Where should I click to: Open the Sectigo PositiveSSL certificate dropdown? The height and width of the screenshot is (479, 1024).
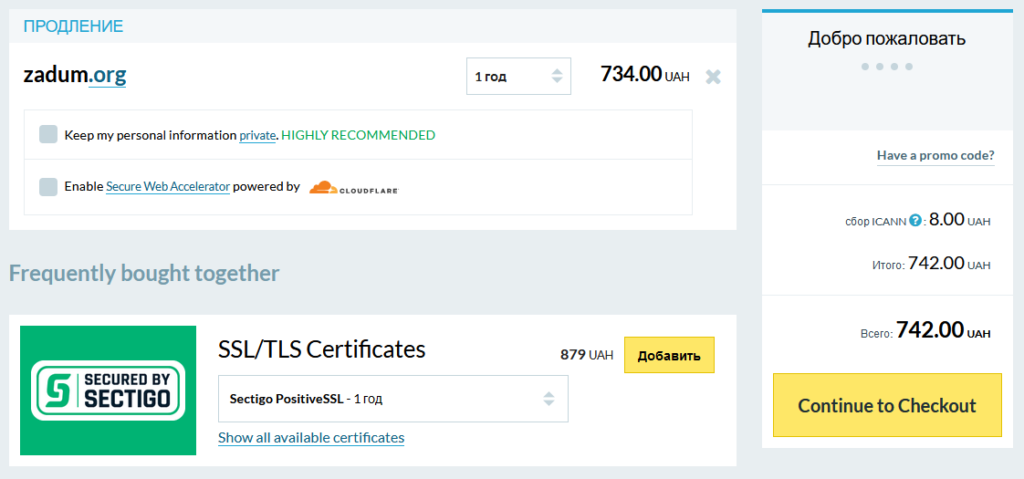pyautogui.click(x=393, y=399)
